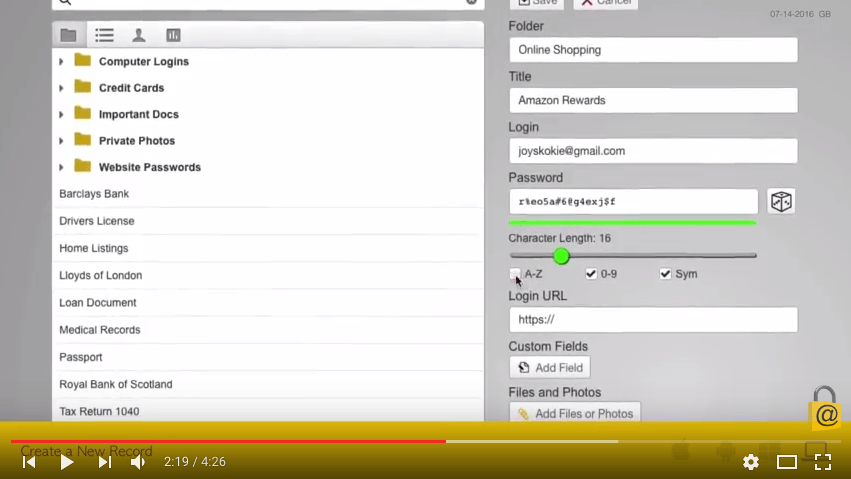Expand the Computer Logins folder arrow

click(x=61, y=62)
